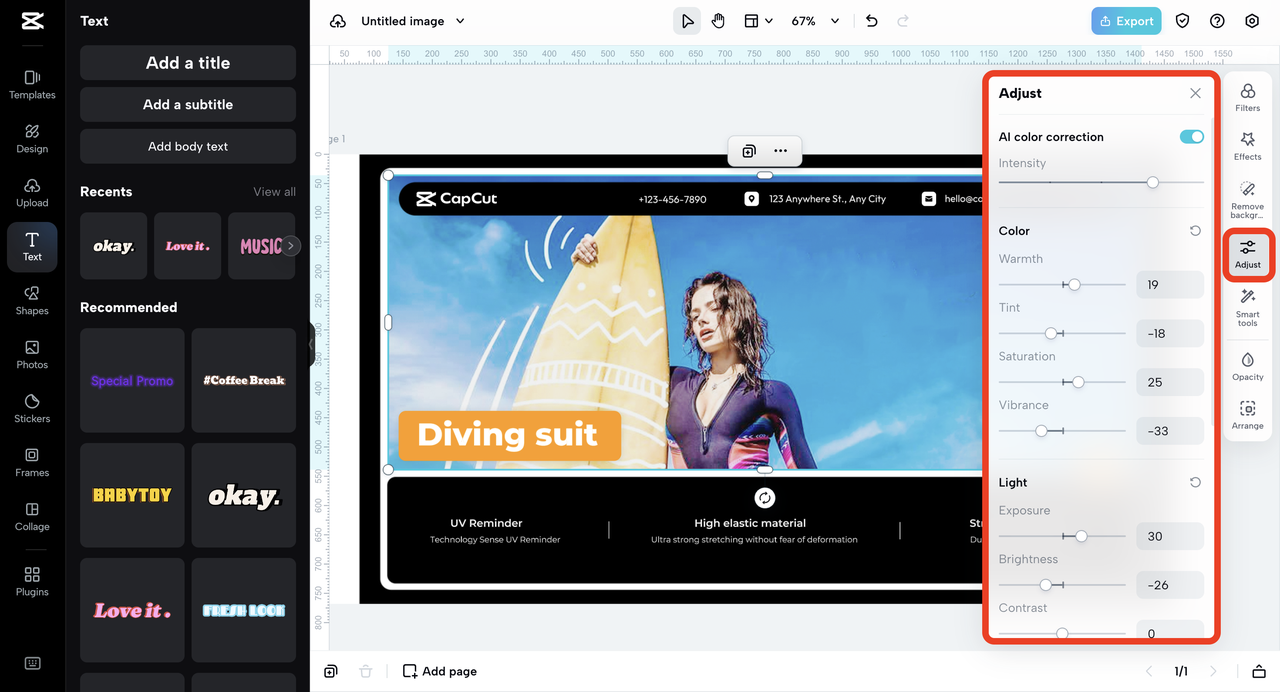This screenshot has width=1280, height=692.
Task: Open the Upload sidebar panel
Action: 32,193
